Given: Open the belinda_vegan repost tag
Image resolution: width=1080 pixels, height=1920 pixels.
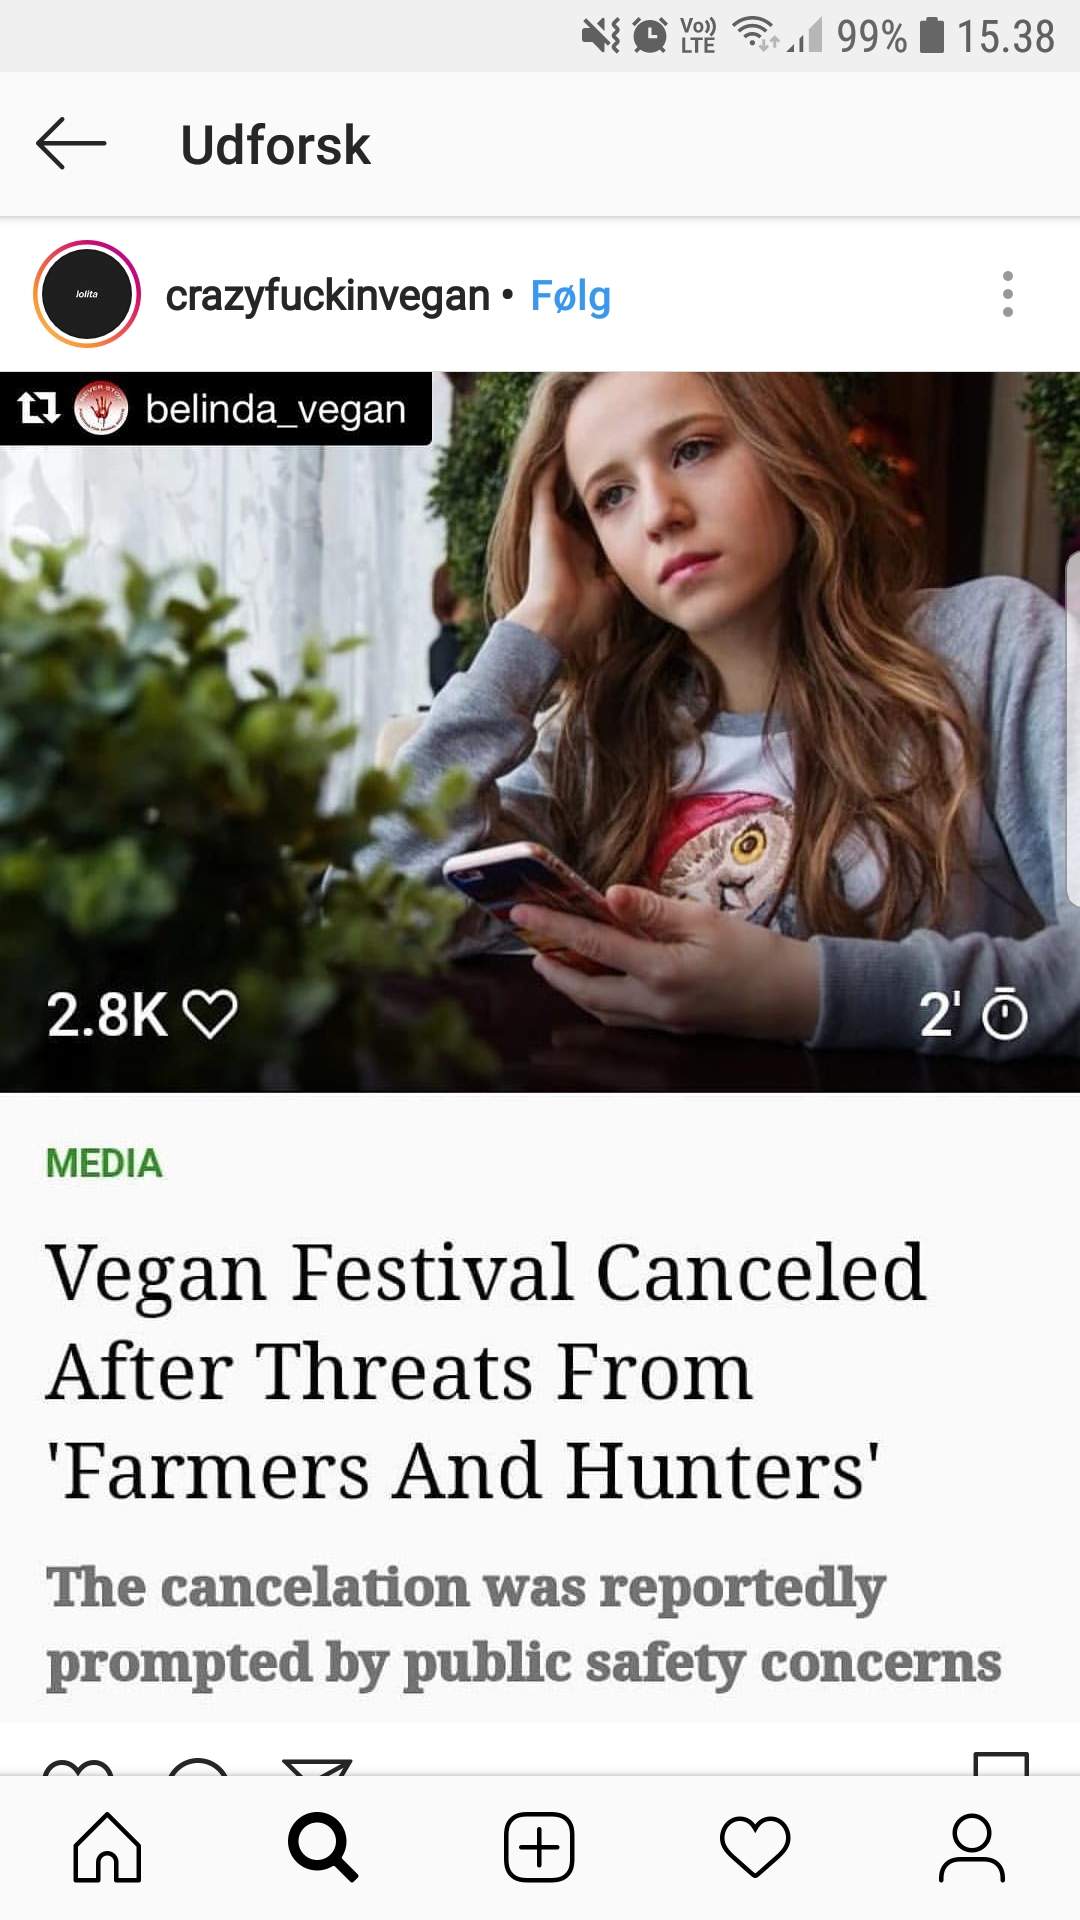Looking at the screenshot, I should point(275,409).
